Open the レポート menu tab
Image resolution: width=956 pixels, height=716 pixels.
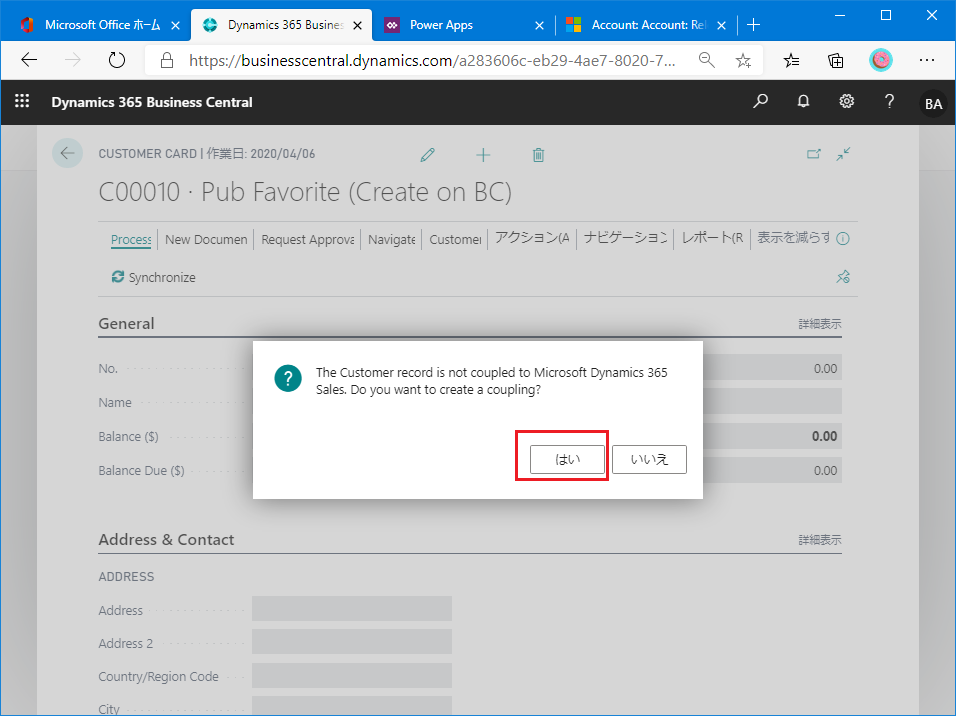click(712, 238)
